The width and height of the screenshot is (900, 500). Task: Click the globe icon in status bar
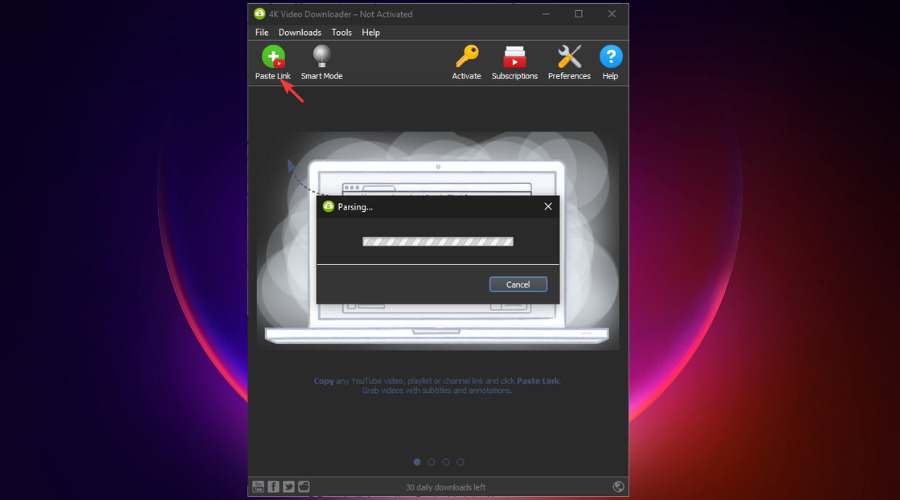(618, 487)
